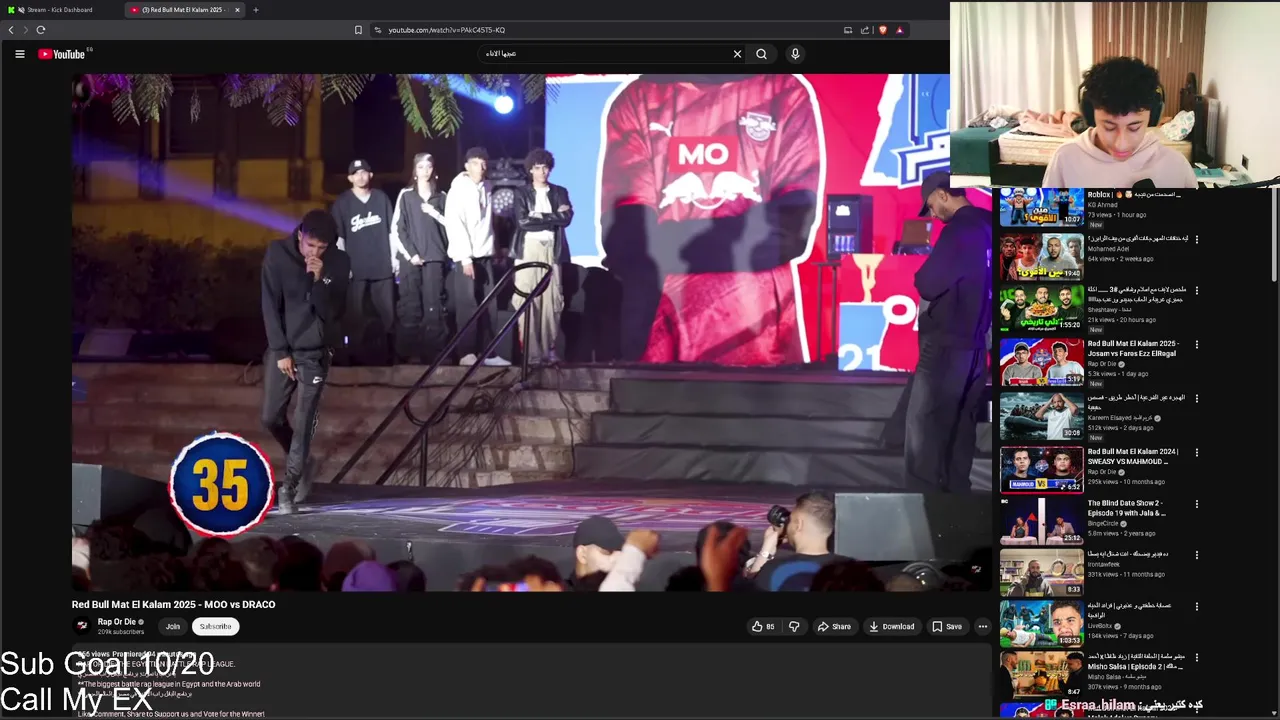The image size is (1280, 720).
Task: Open the Mohamed Adel video thumbnail
Action: coord(1041,256)
